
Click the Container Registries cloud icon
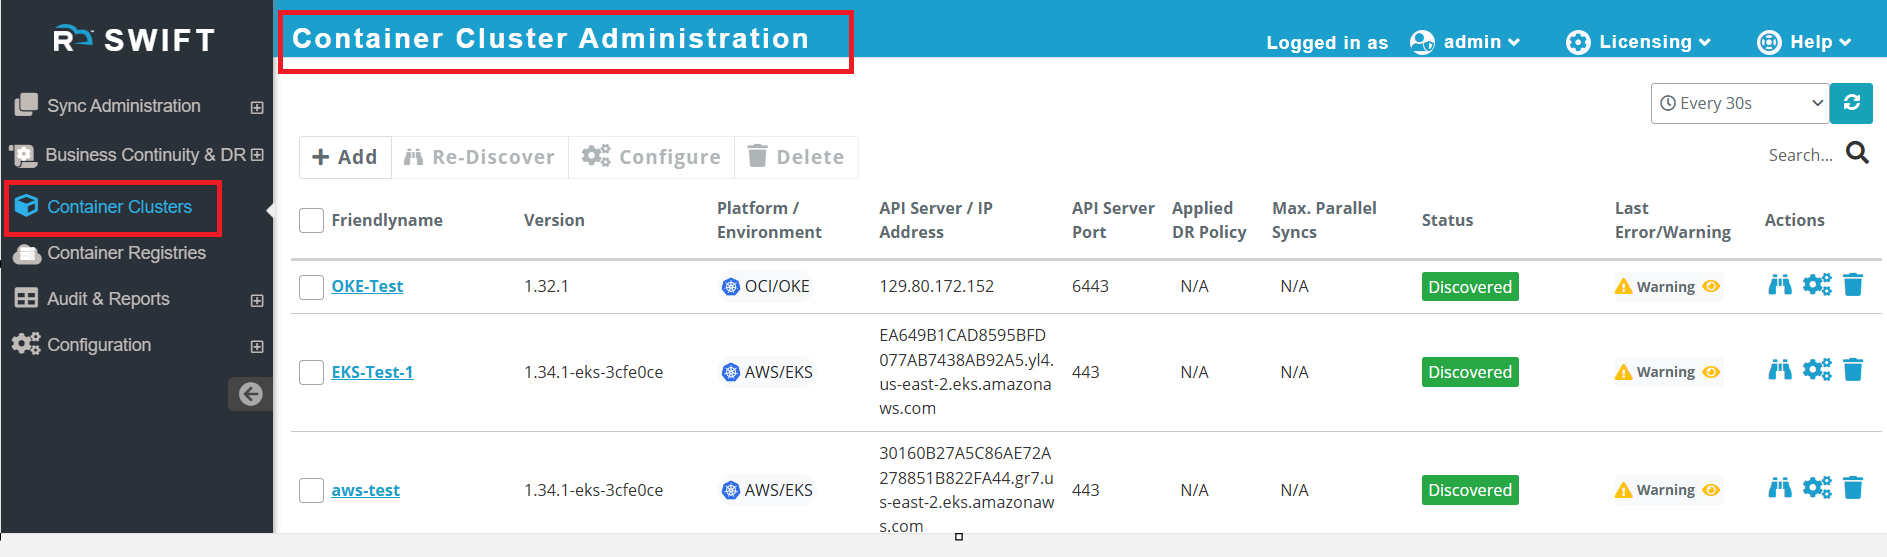27,254
